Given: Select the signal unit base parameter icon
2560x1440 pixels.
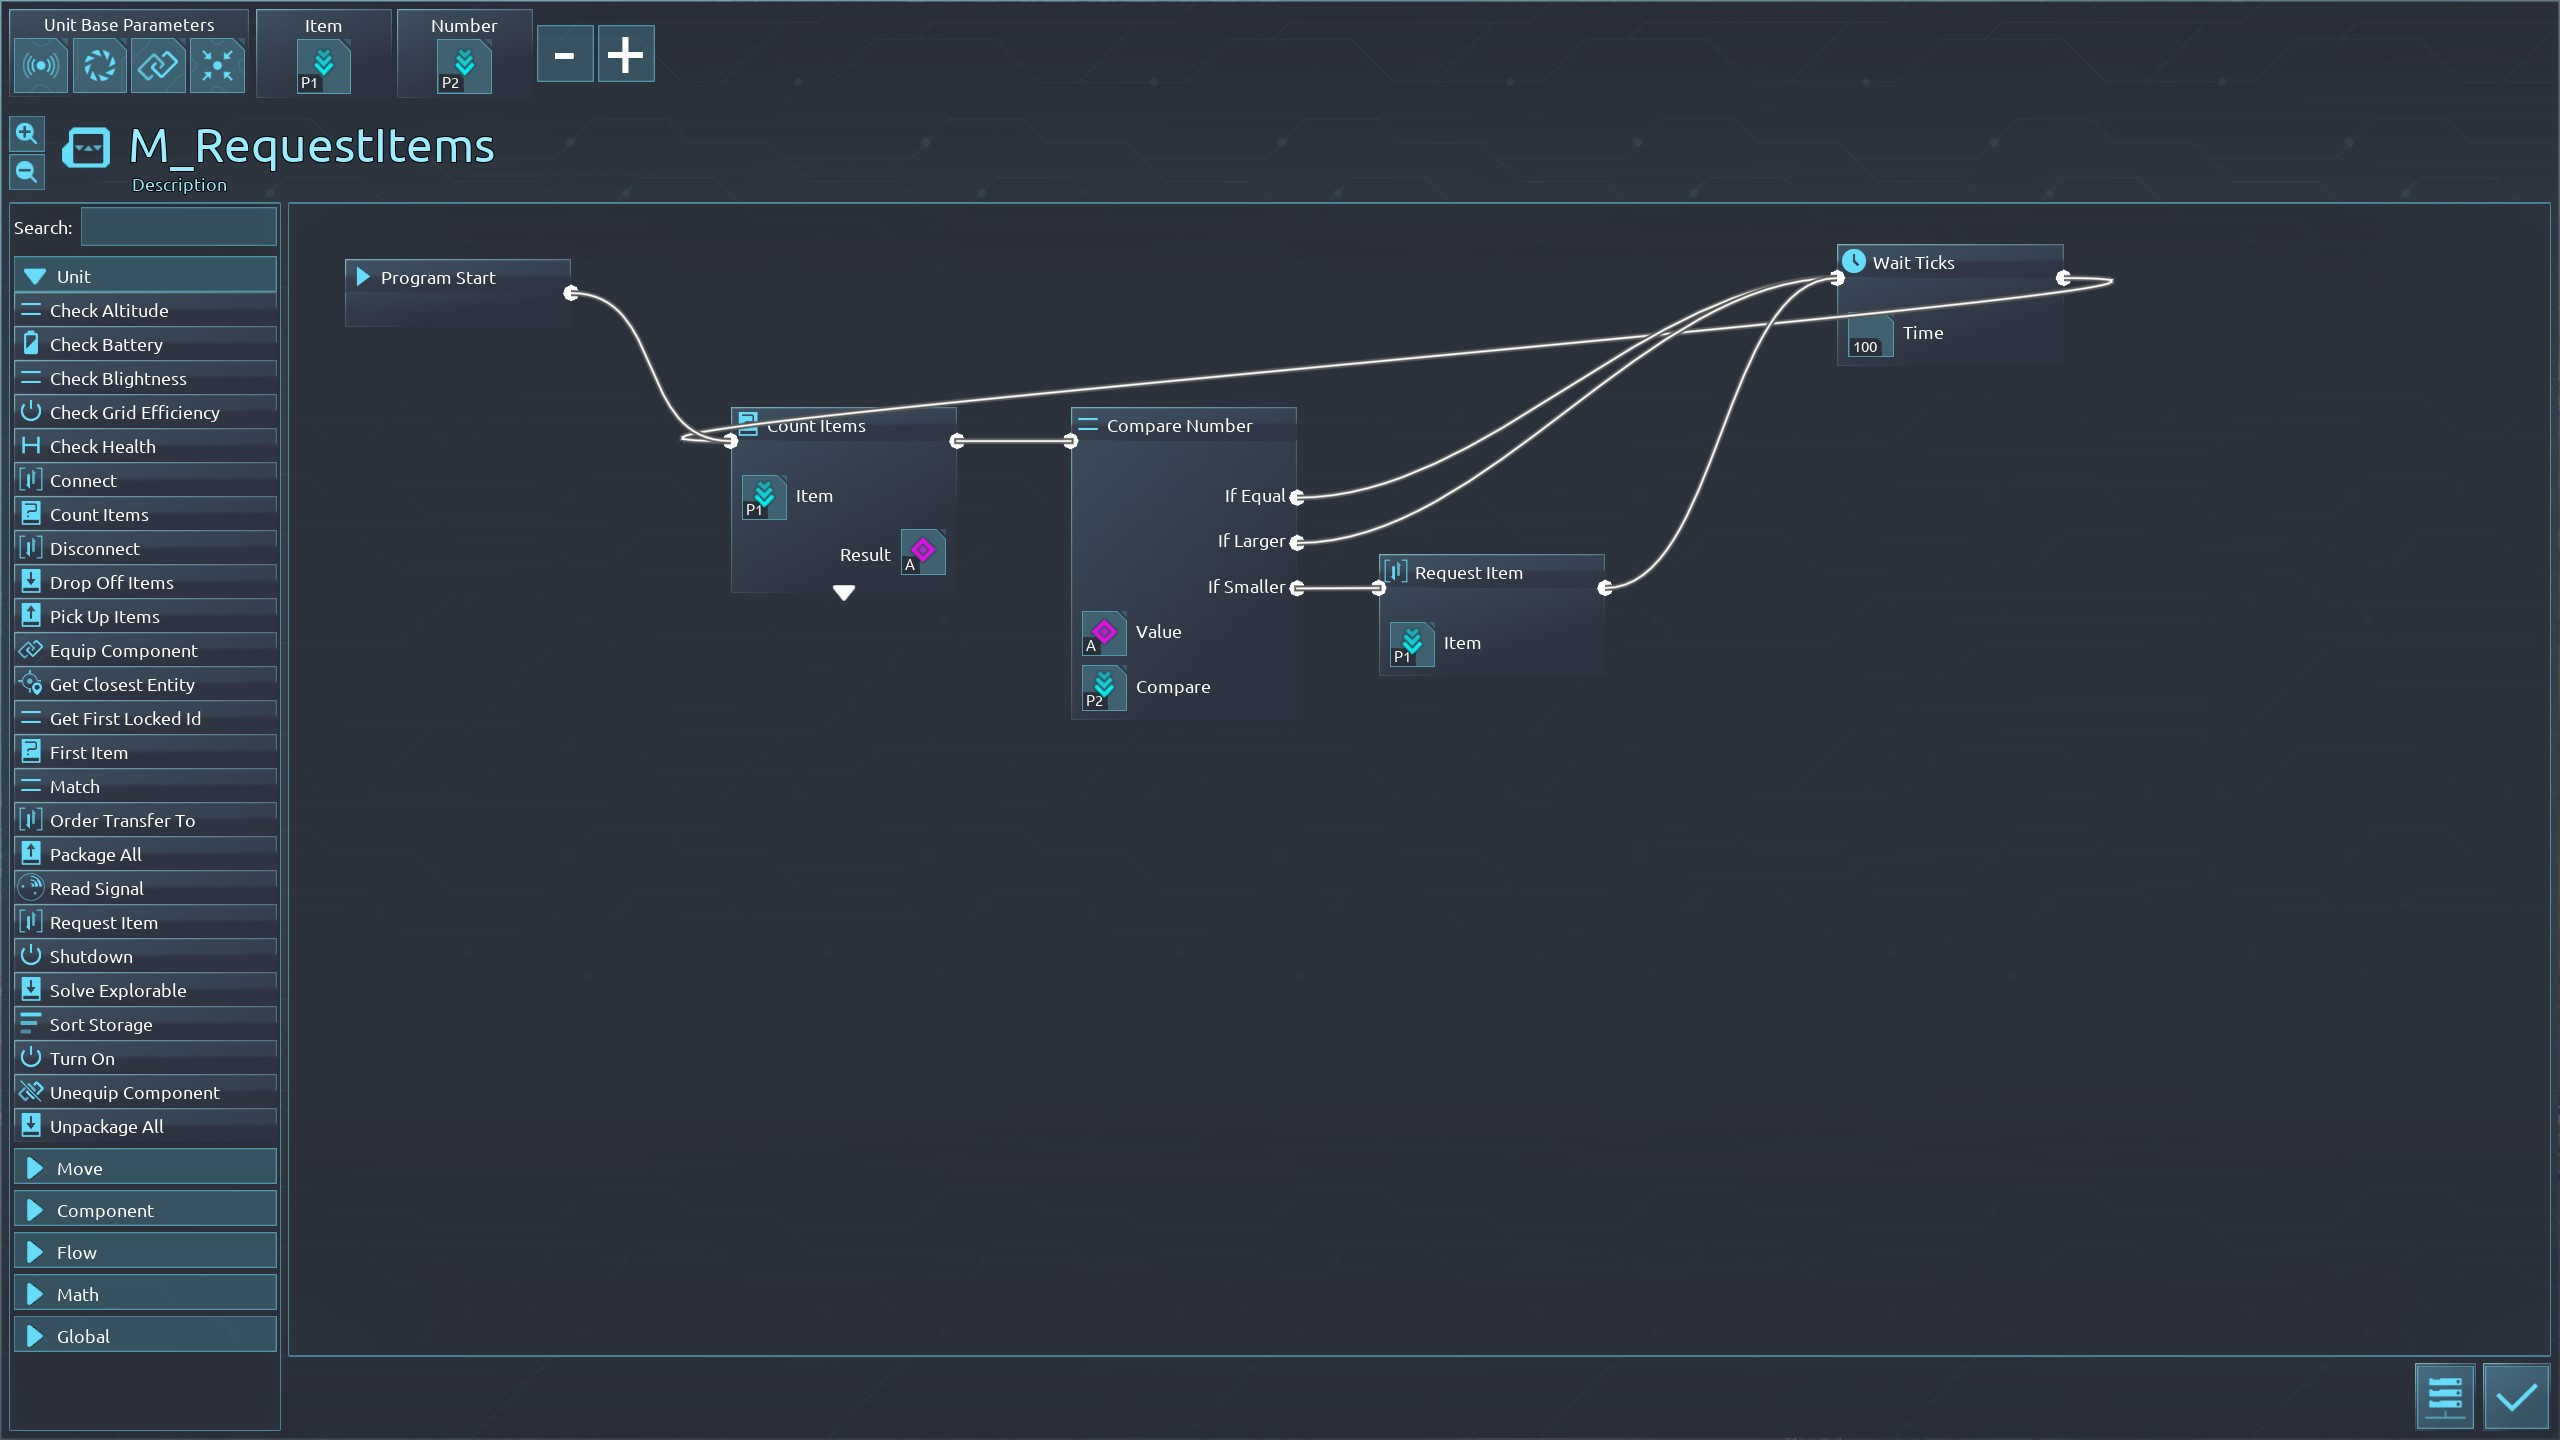Looking at the screenshot, I should coord(41,67).
